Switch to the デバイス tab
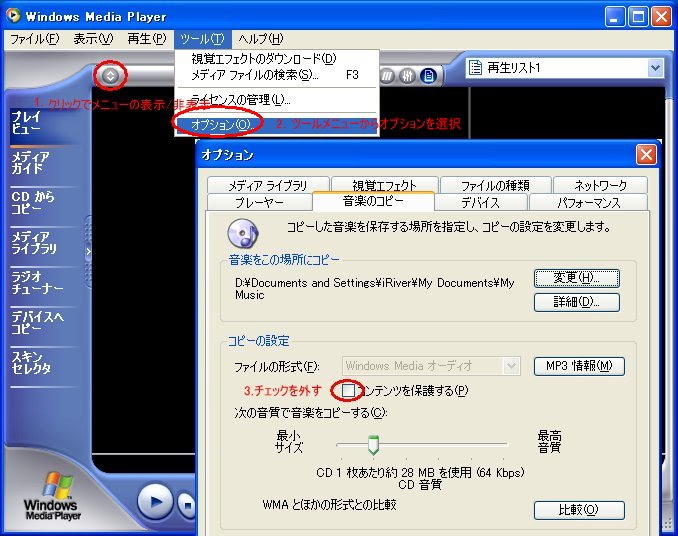 click(480, 202)
